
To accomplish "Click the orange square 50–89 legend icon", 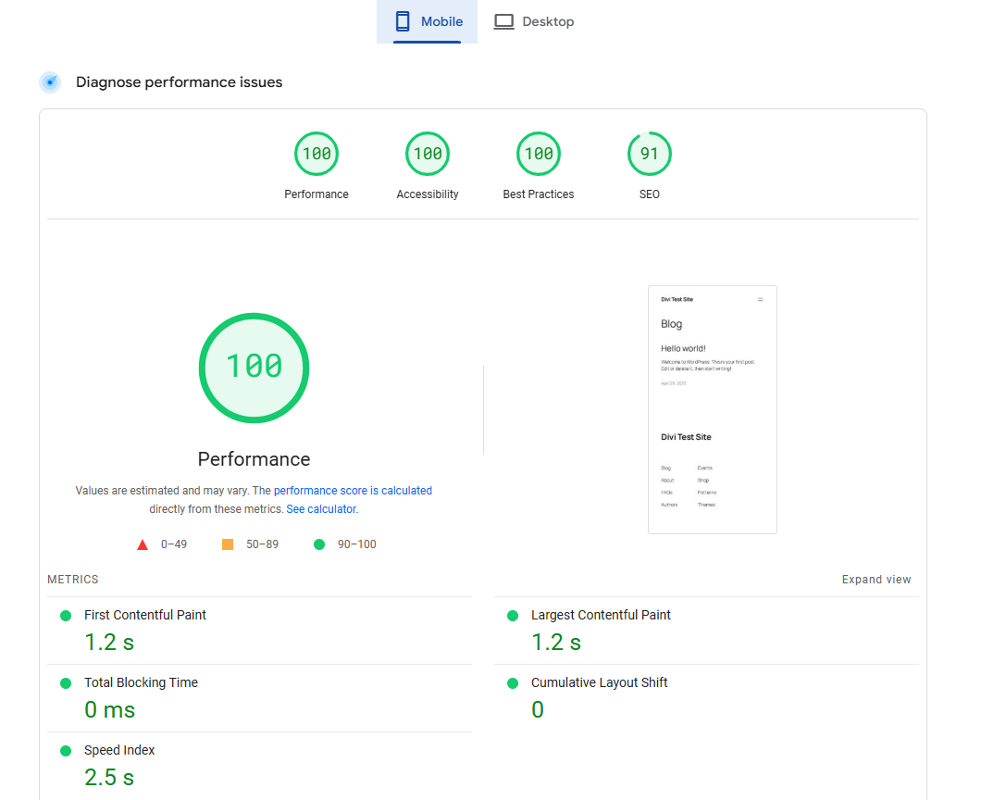I will (227, 545).
